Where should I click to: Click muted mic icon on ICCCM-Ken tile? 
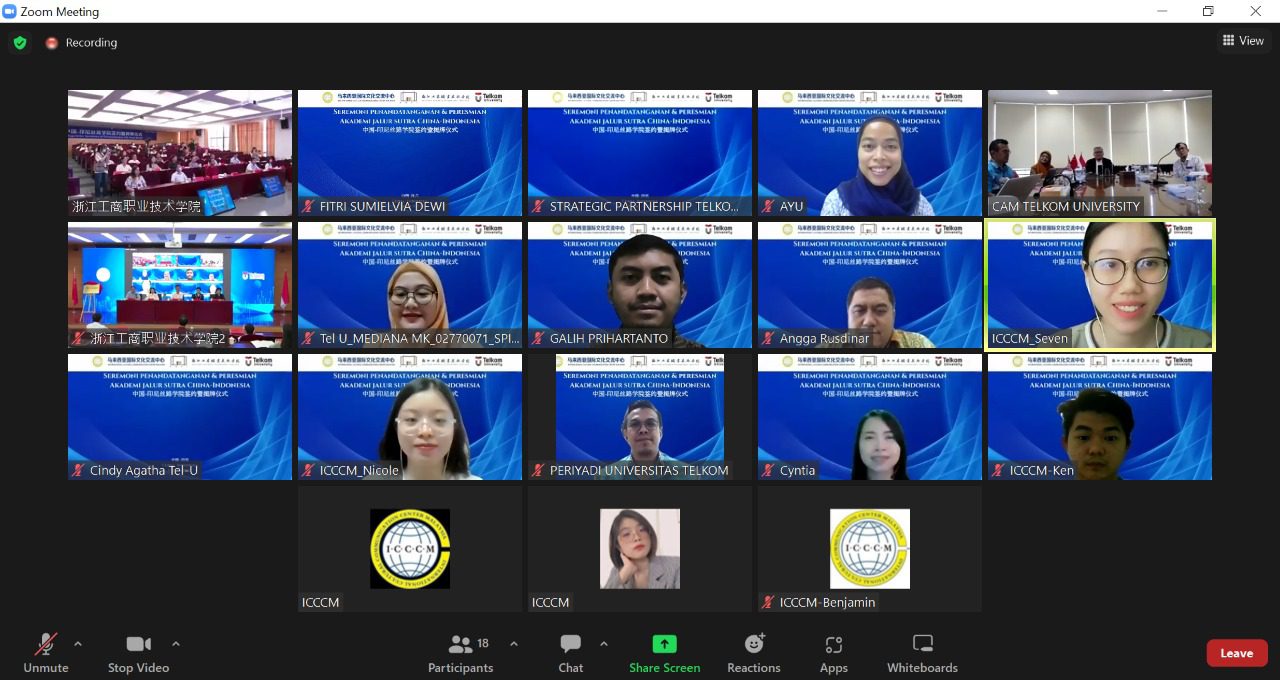pos(999,470)
